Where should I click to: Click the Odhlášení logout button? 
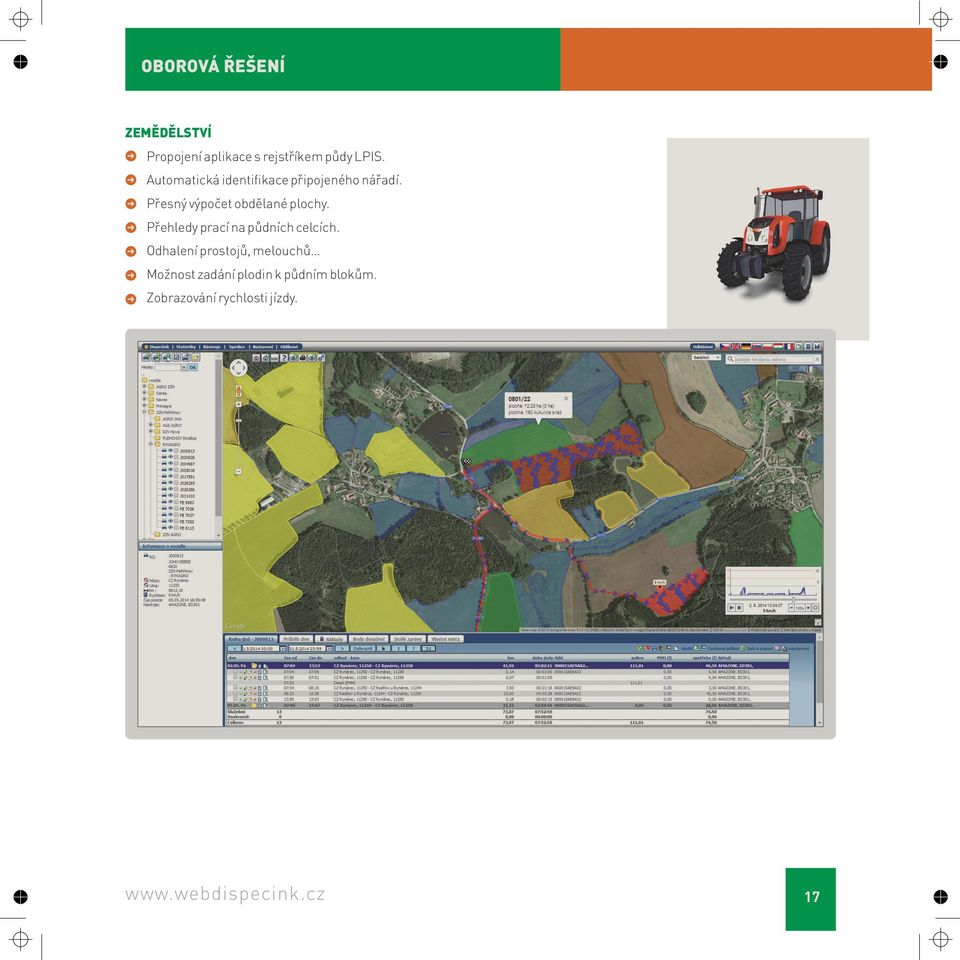point(703,347)
